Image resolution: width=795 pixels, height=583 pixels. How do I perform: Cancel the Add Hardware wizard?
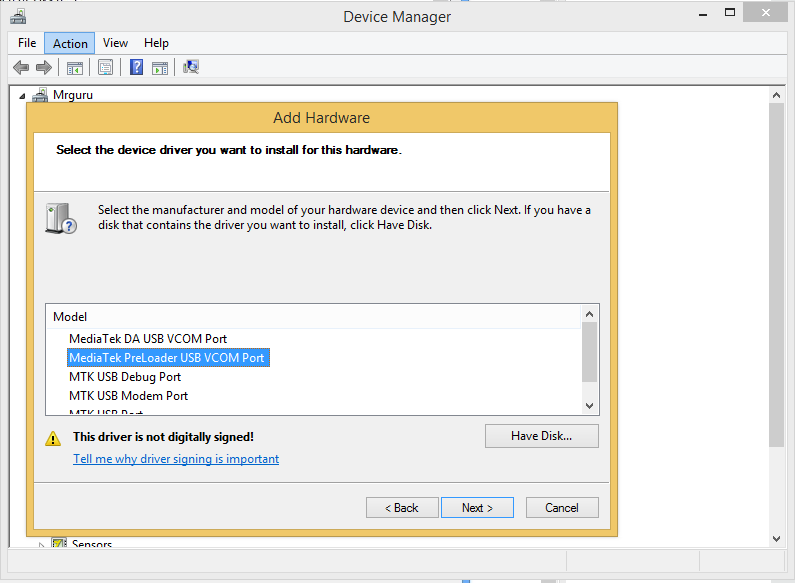pyautogui.click(x=562, y=507)
